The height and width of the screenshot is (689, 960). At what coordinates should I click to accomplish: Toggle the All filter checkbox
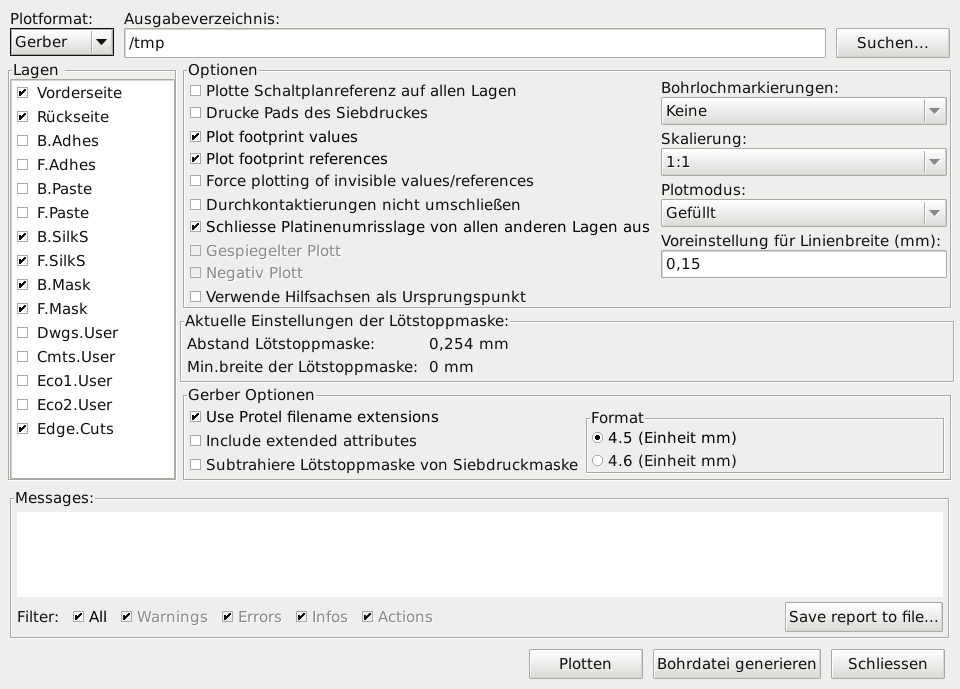(79, 617)
